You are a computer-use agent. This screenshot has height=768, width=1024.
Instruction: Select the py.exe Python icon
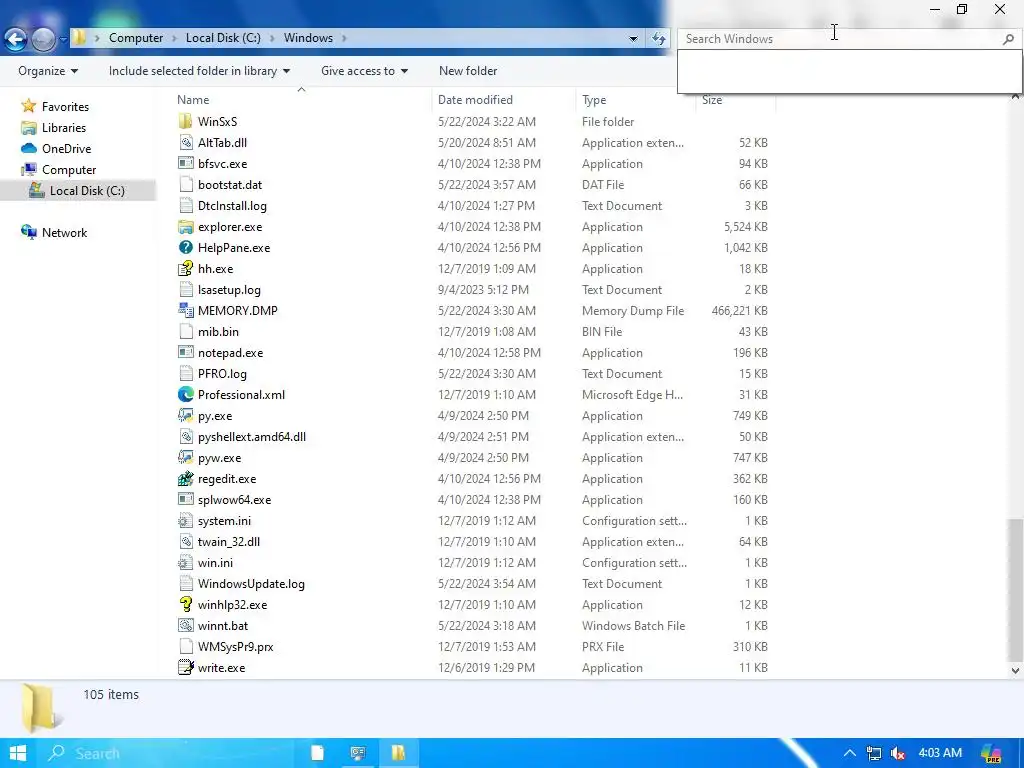pos(185,415)
